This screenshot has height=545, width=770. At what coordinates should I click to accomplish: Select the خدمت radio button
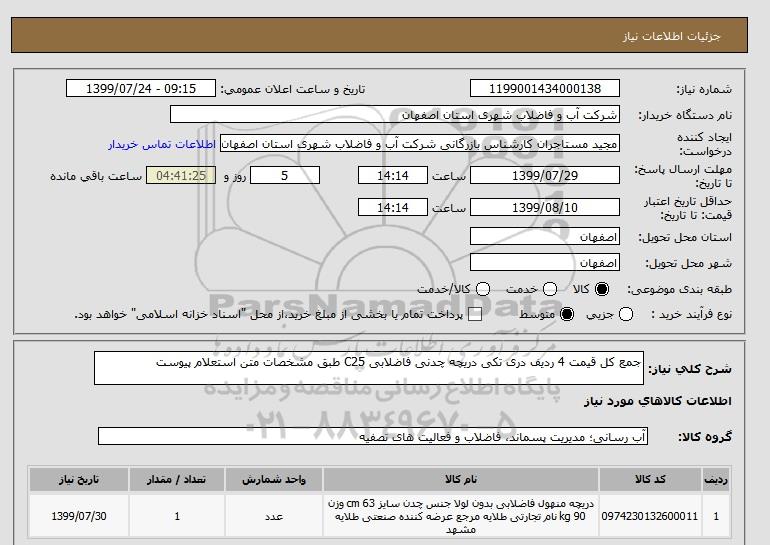[x=550, y=289]
